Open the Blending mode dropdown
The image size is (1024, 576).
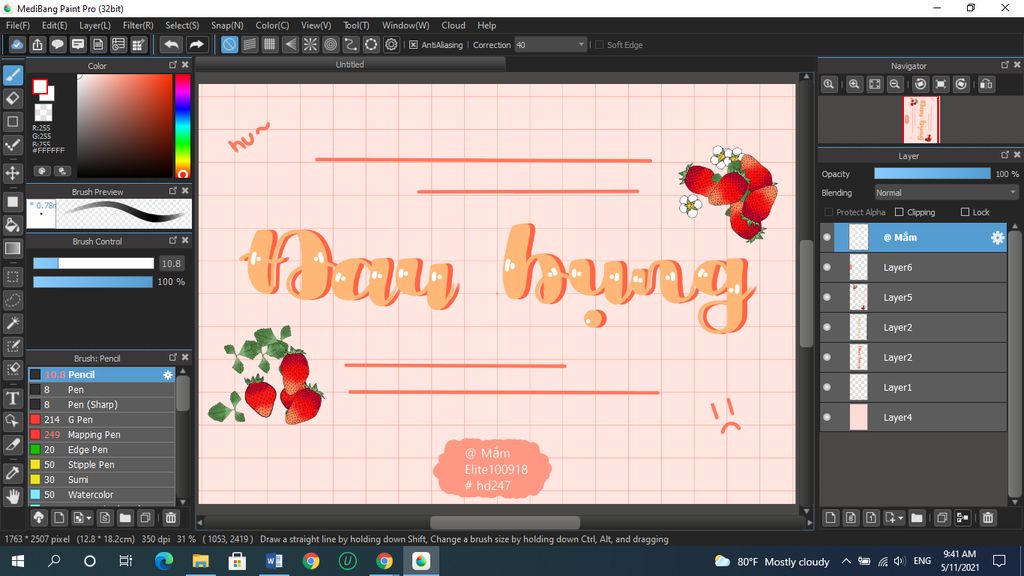pos(946,193)
